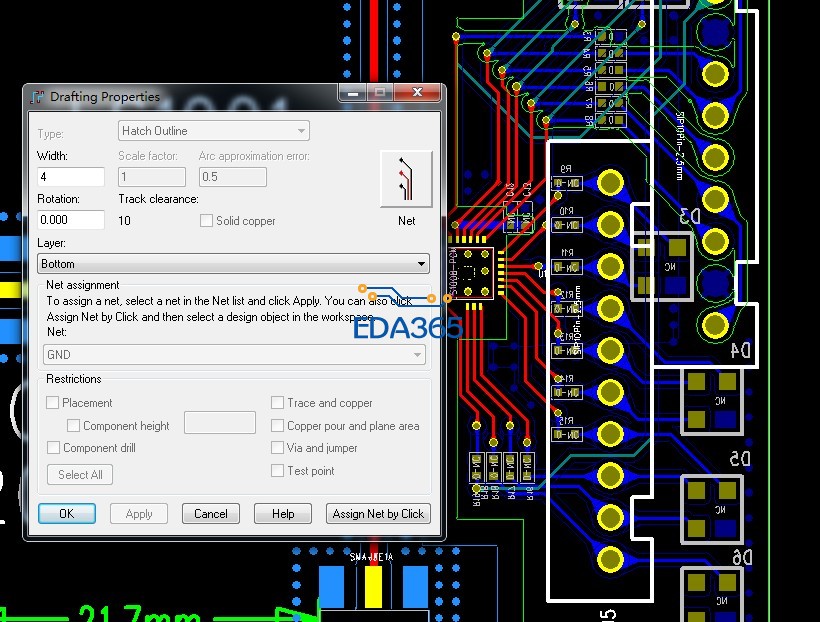The image size is (820, 622).
Task: Open Help for Drafting Properties
Action: (283, 514)
